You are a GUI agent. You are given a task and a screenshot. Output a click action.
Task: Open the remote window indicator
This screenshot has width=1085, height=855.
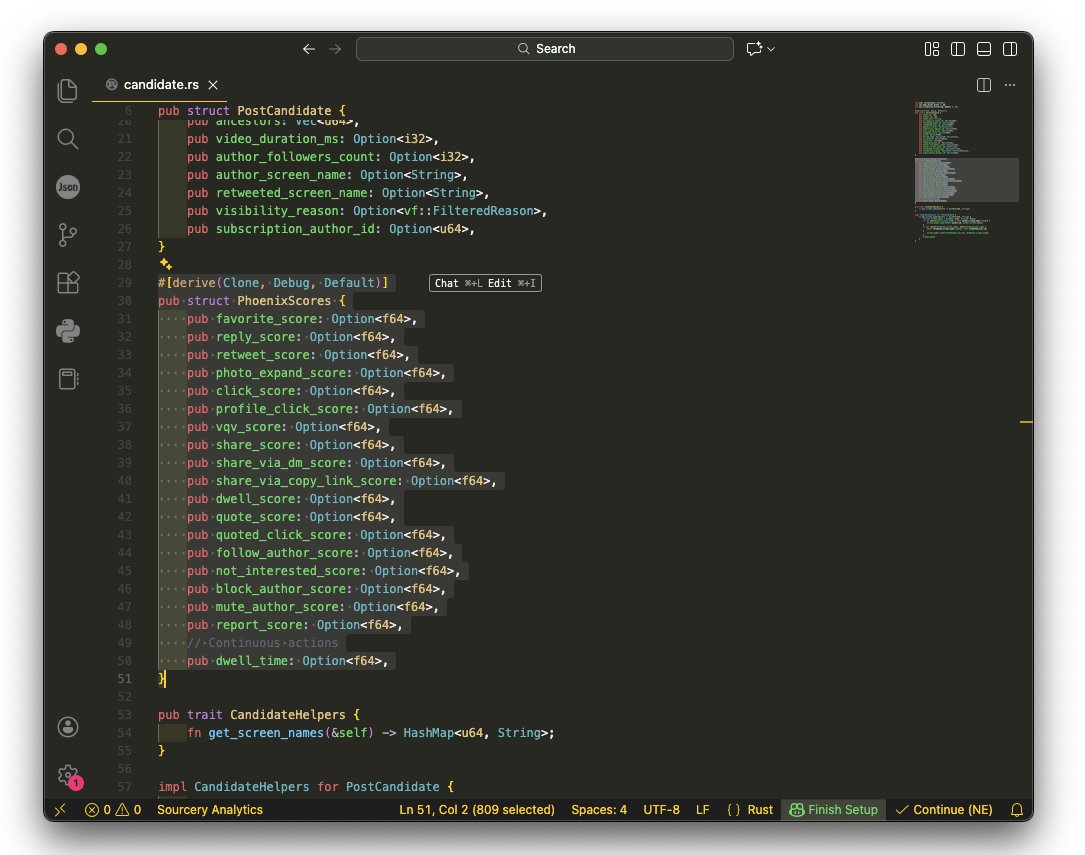click(x=60, y=810)
